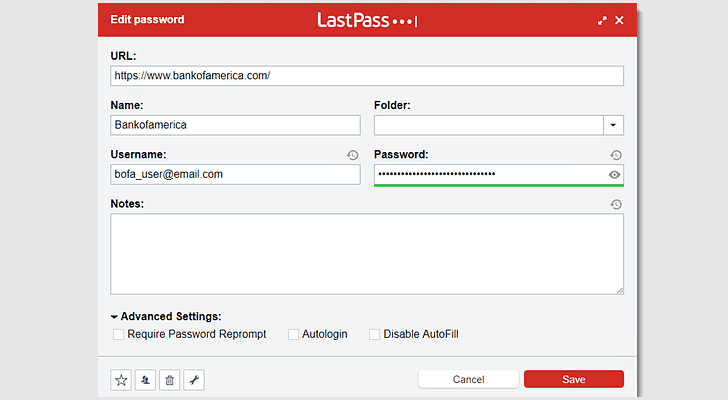Select the Name field containing Bankofamerica
The width and height of the screenshot is (728, 400).
pyautogui.click(x=235, y=125)
